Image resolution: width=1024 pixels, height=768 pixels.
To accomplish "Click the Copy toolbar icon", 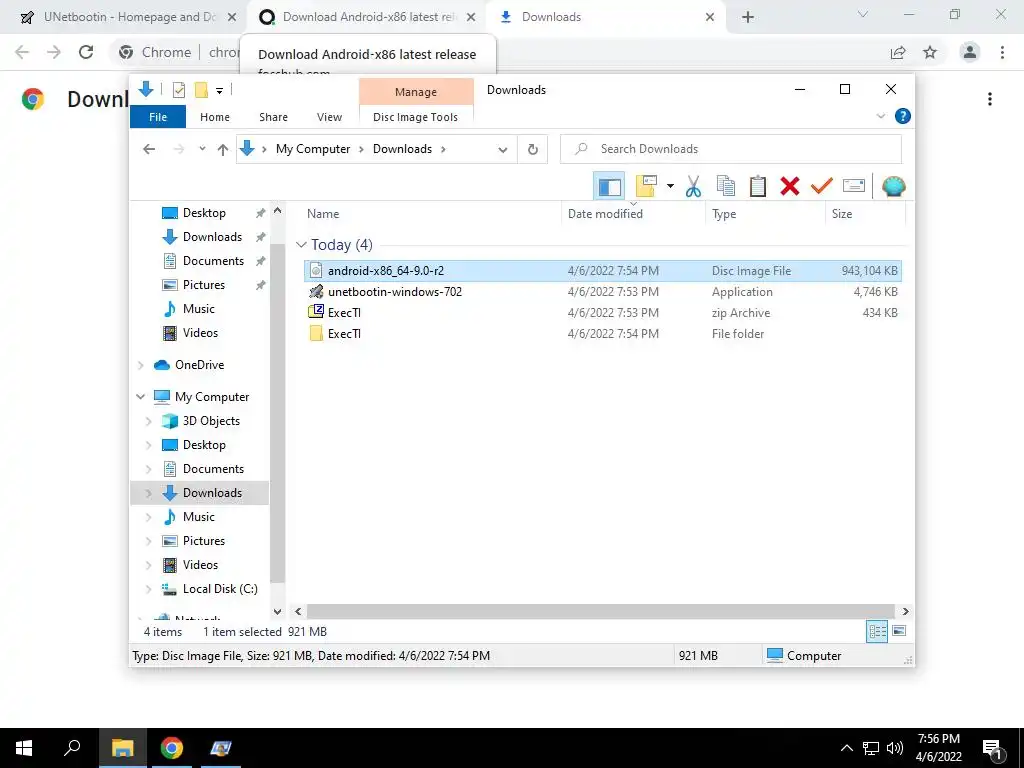I will point(726,186).
